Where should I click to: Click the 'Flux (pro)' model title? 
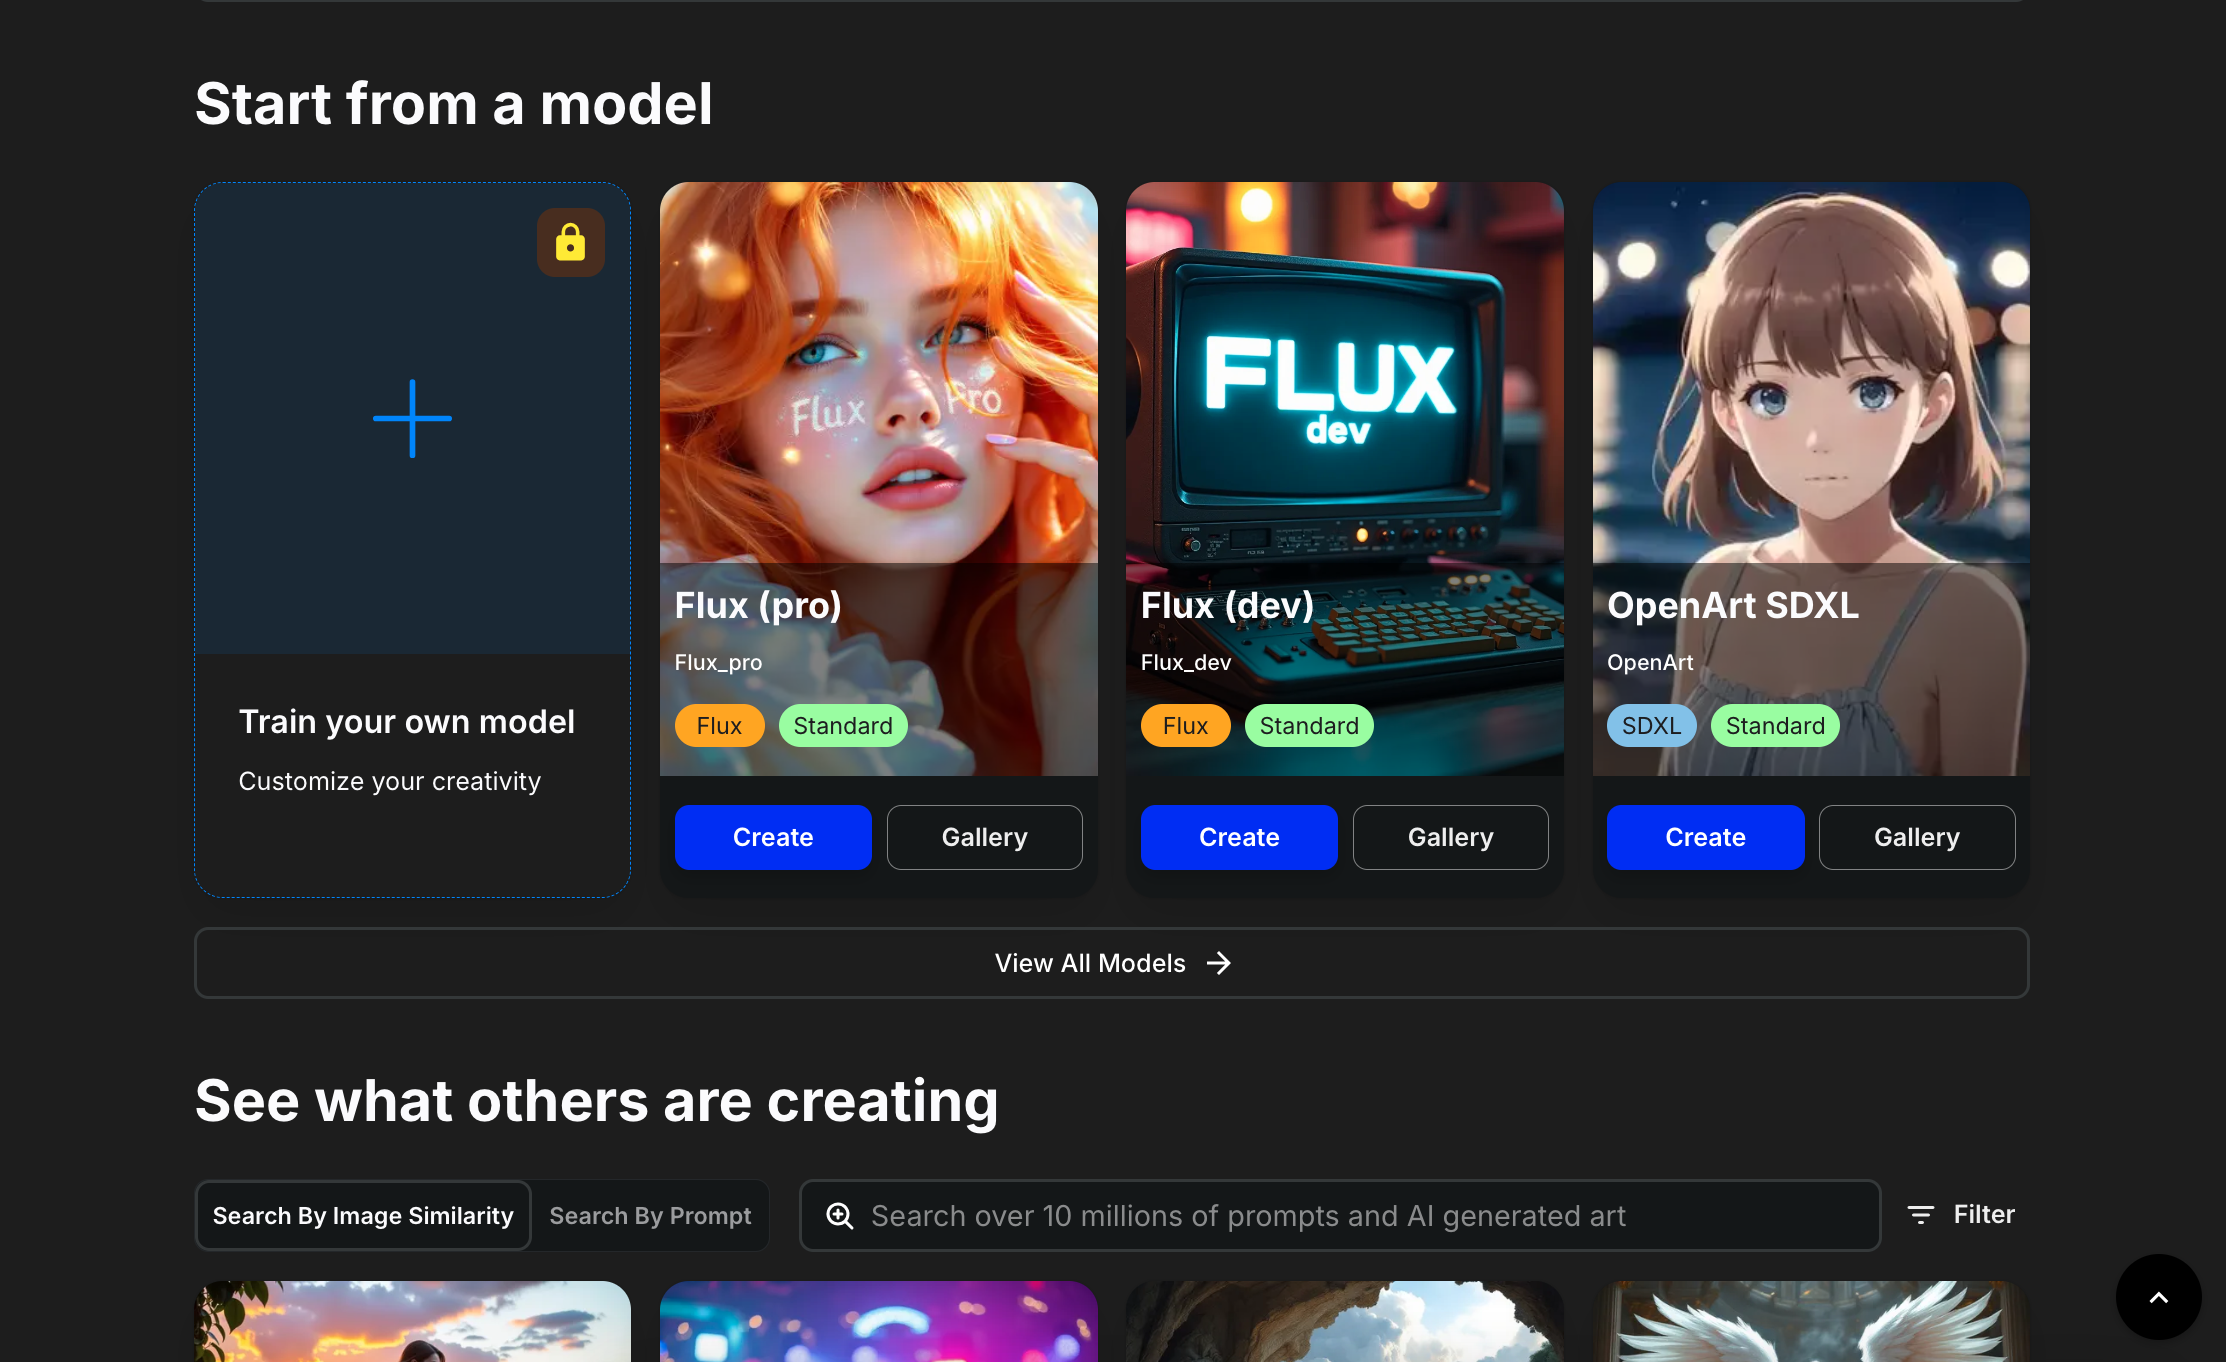coord(758,605)
